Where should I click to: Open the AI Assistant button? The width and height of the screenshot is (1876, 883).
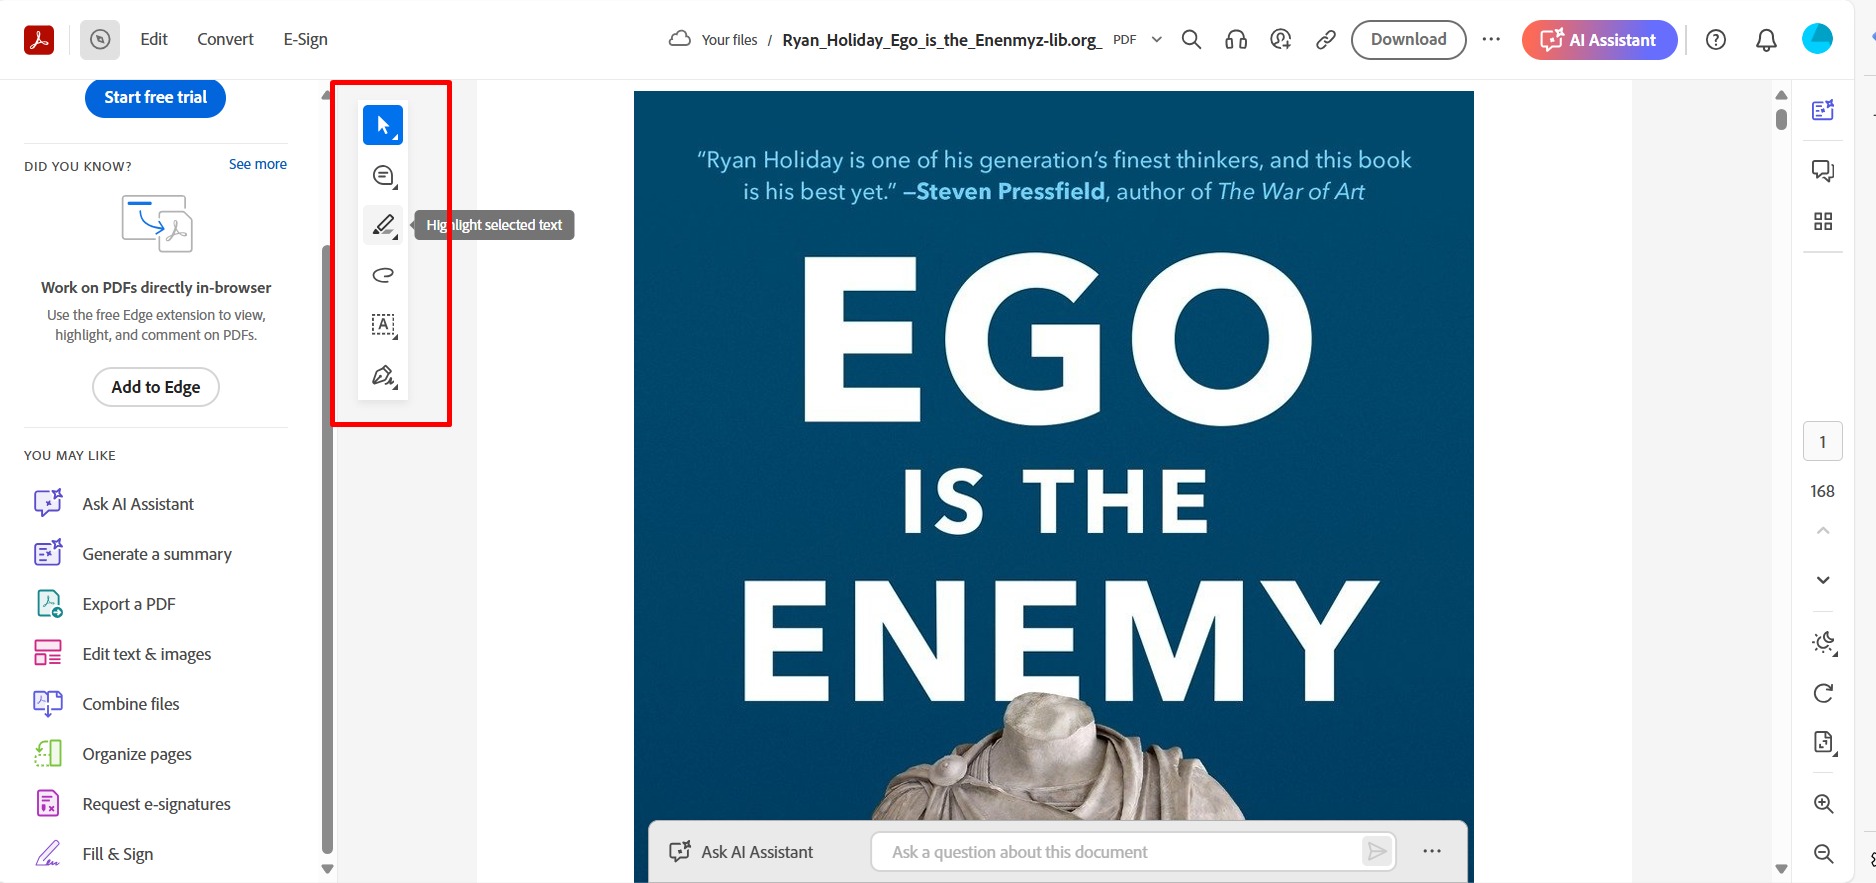coord(1599,40)
